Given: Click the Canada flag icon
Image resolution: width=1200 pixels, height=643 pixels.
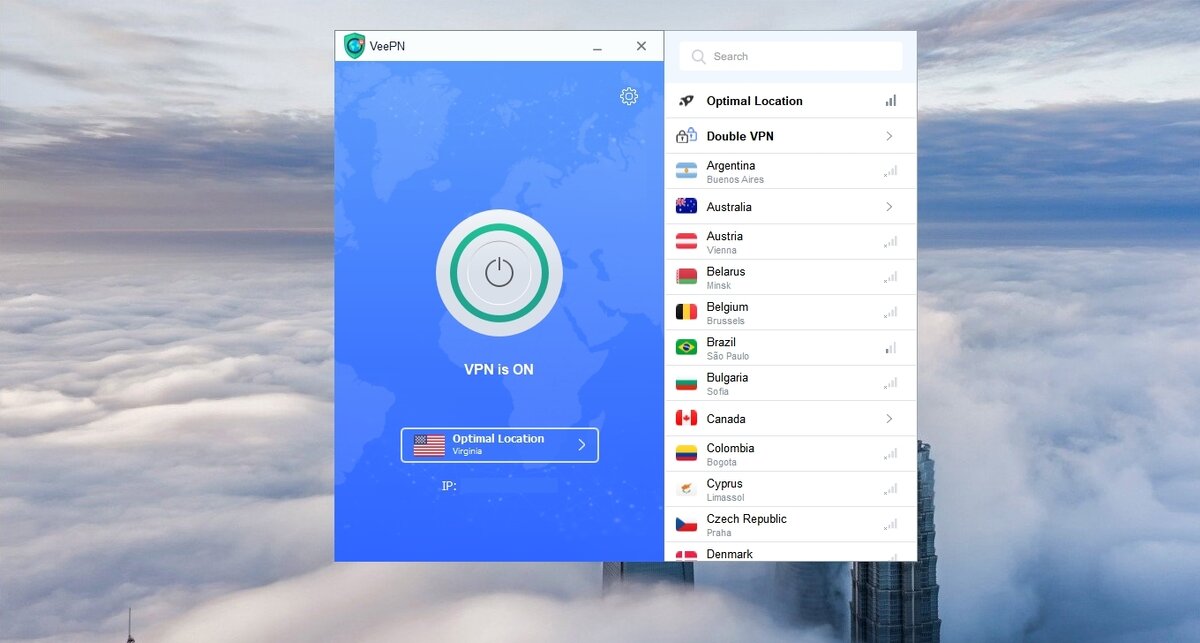Looking at the screenshot, I should tap(686, 418).
